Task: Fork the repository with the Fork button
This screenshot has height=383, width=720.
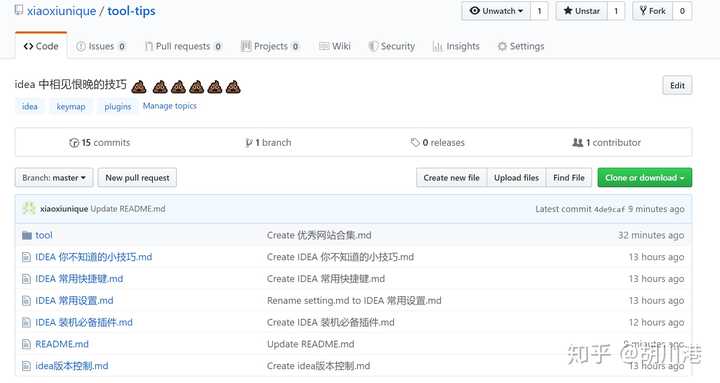Action: coord(652,11)
